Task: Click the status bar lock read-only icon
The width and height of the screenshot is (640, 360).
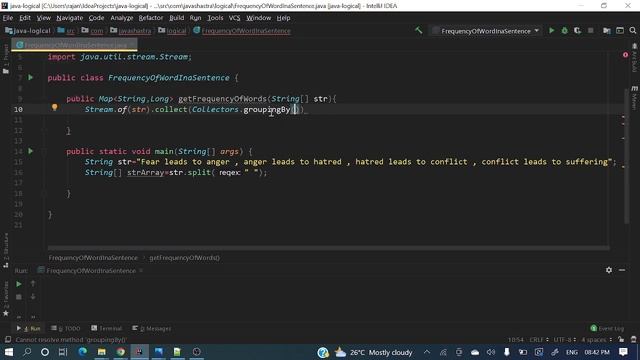Action: click(x=621, y=340)
